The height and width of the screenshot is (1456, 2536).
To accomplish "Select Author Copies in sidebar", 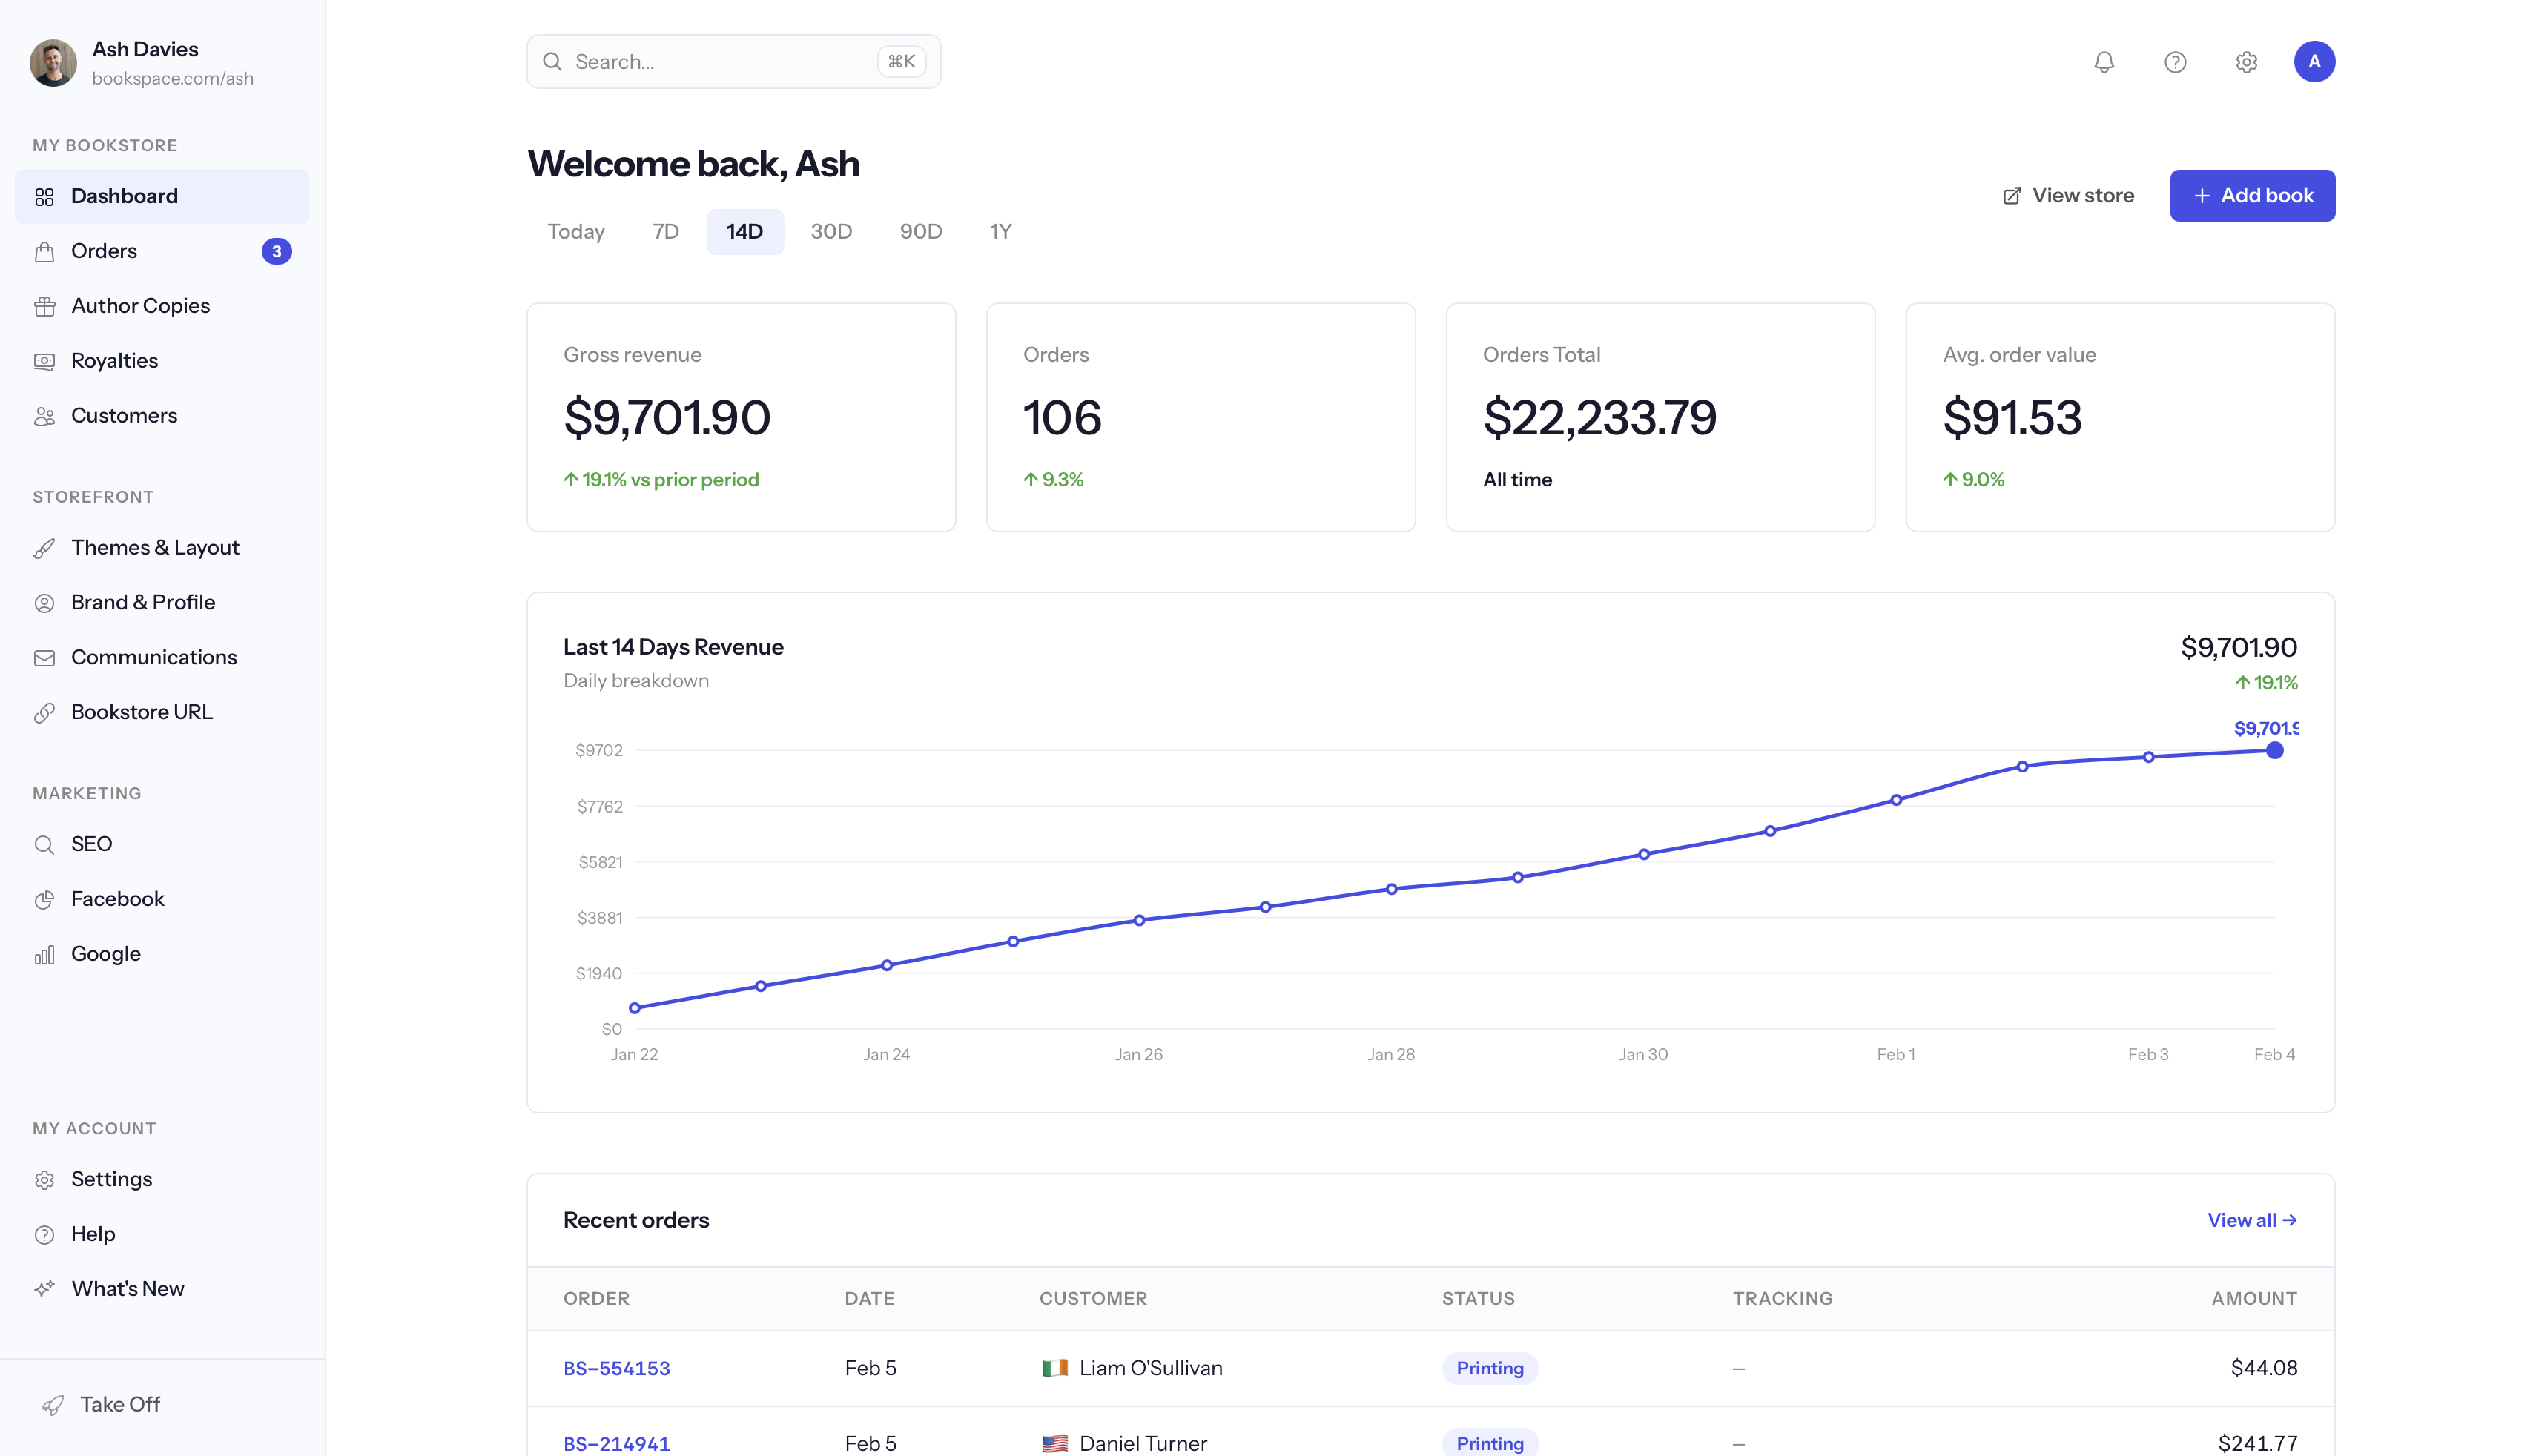I will (140, 306).
